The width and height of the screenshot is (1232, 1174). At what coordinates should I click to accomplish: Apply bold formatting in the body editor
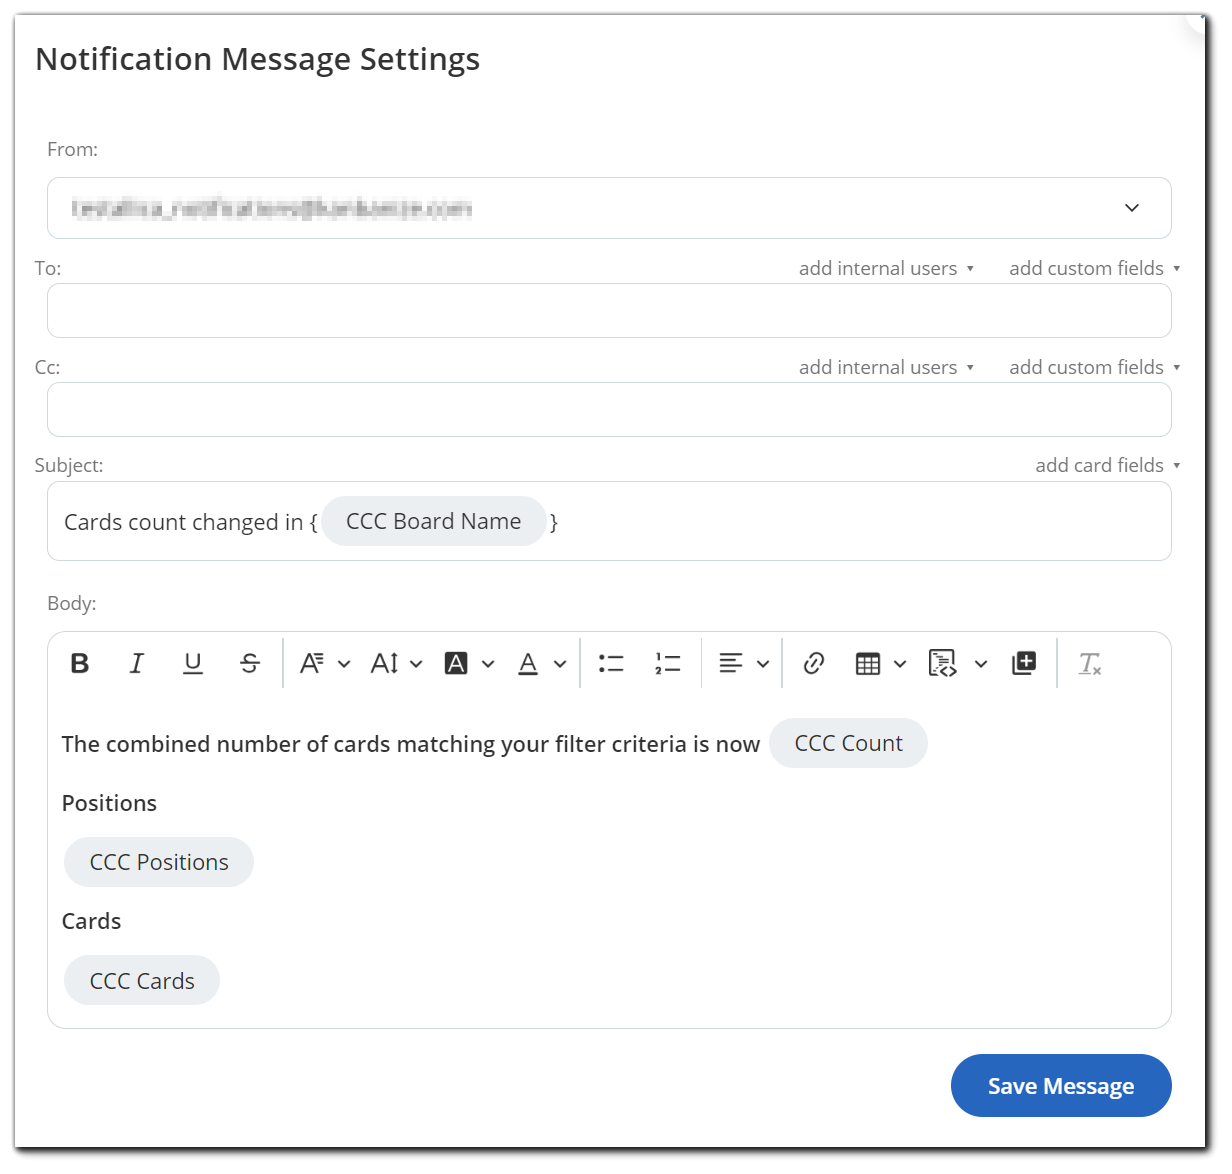[x=80, y=663]
